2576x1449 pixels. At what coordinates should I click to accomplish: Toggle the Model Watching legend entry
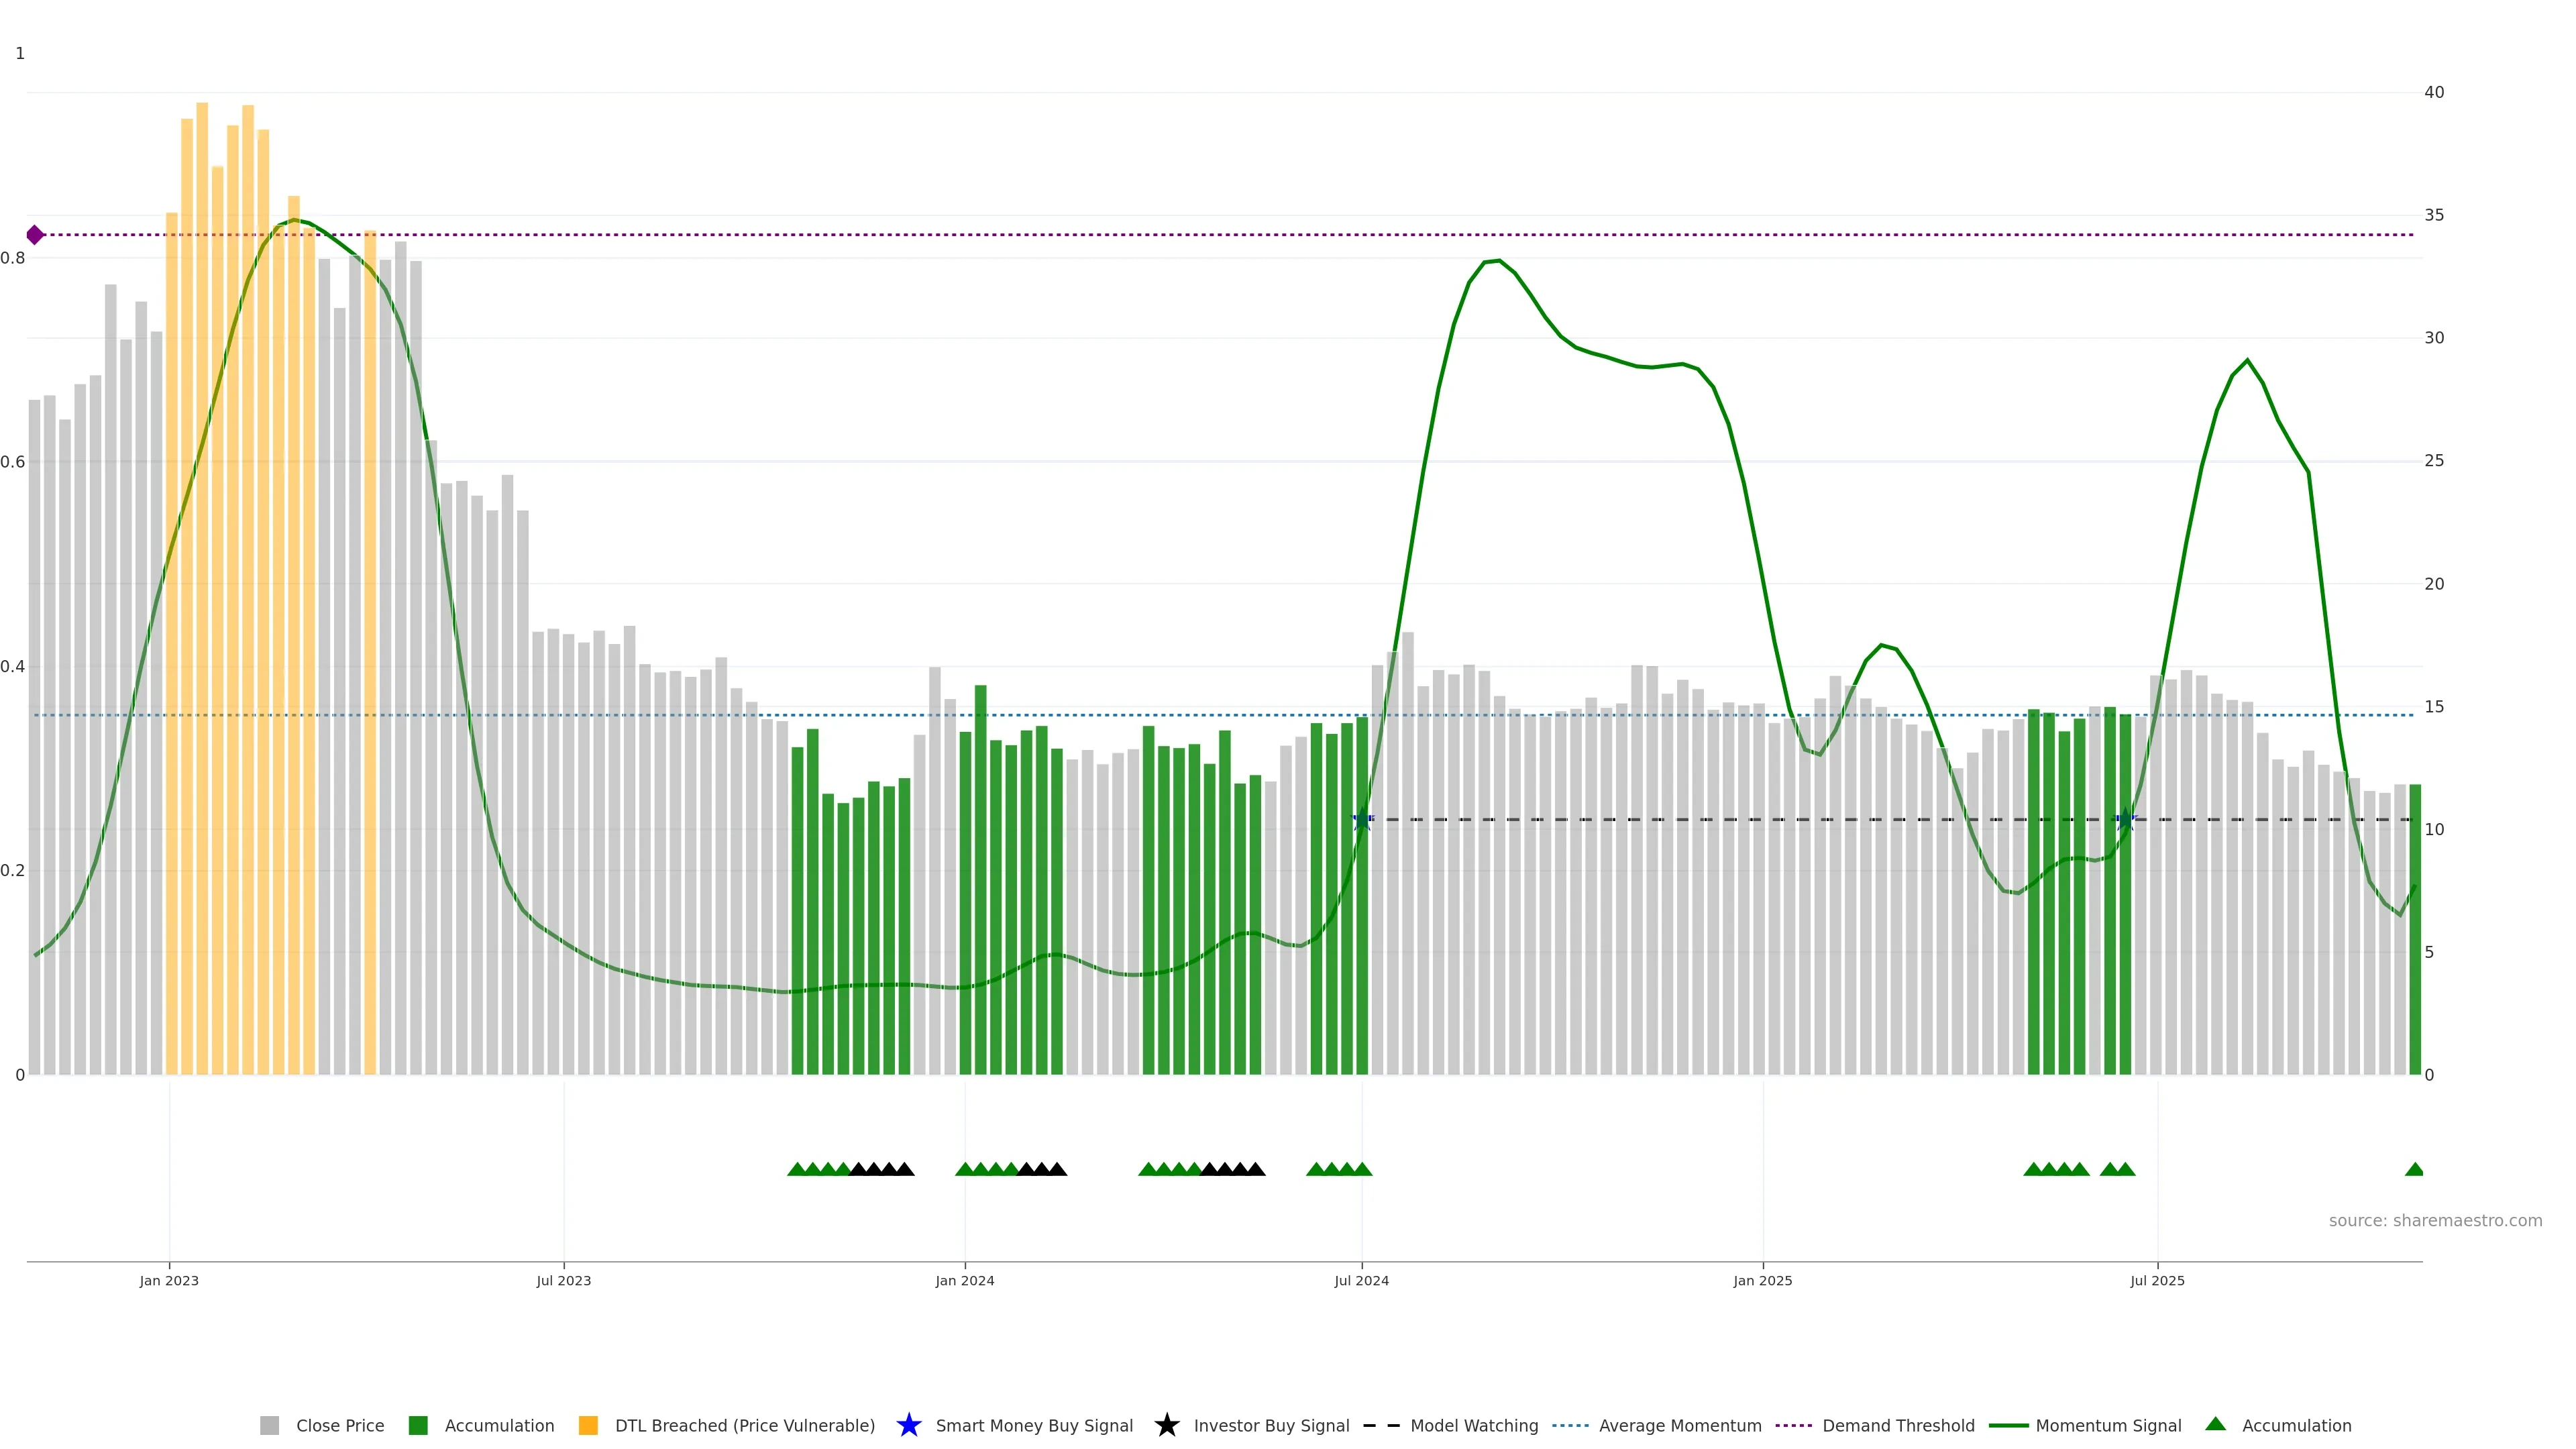[1473, 1425]
